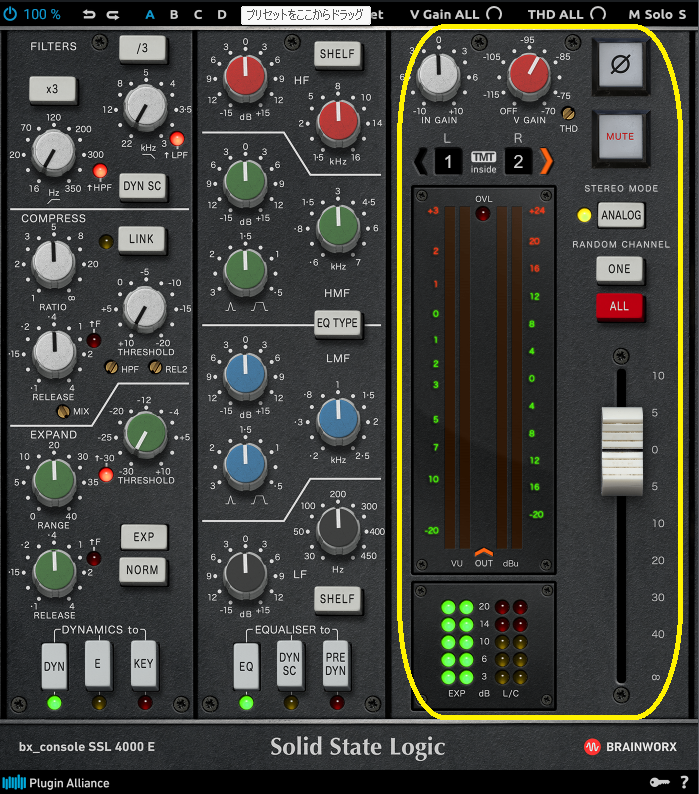Click the compressor THRESHOLD knob

point(145,308)
